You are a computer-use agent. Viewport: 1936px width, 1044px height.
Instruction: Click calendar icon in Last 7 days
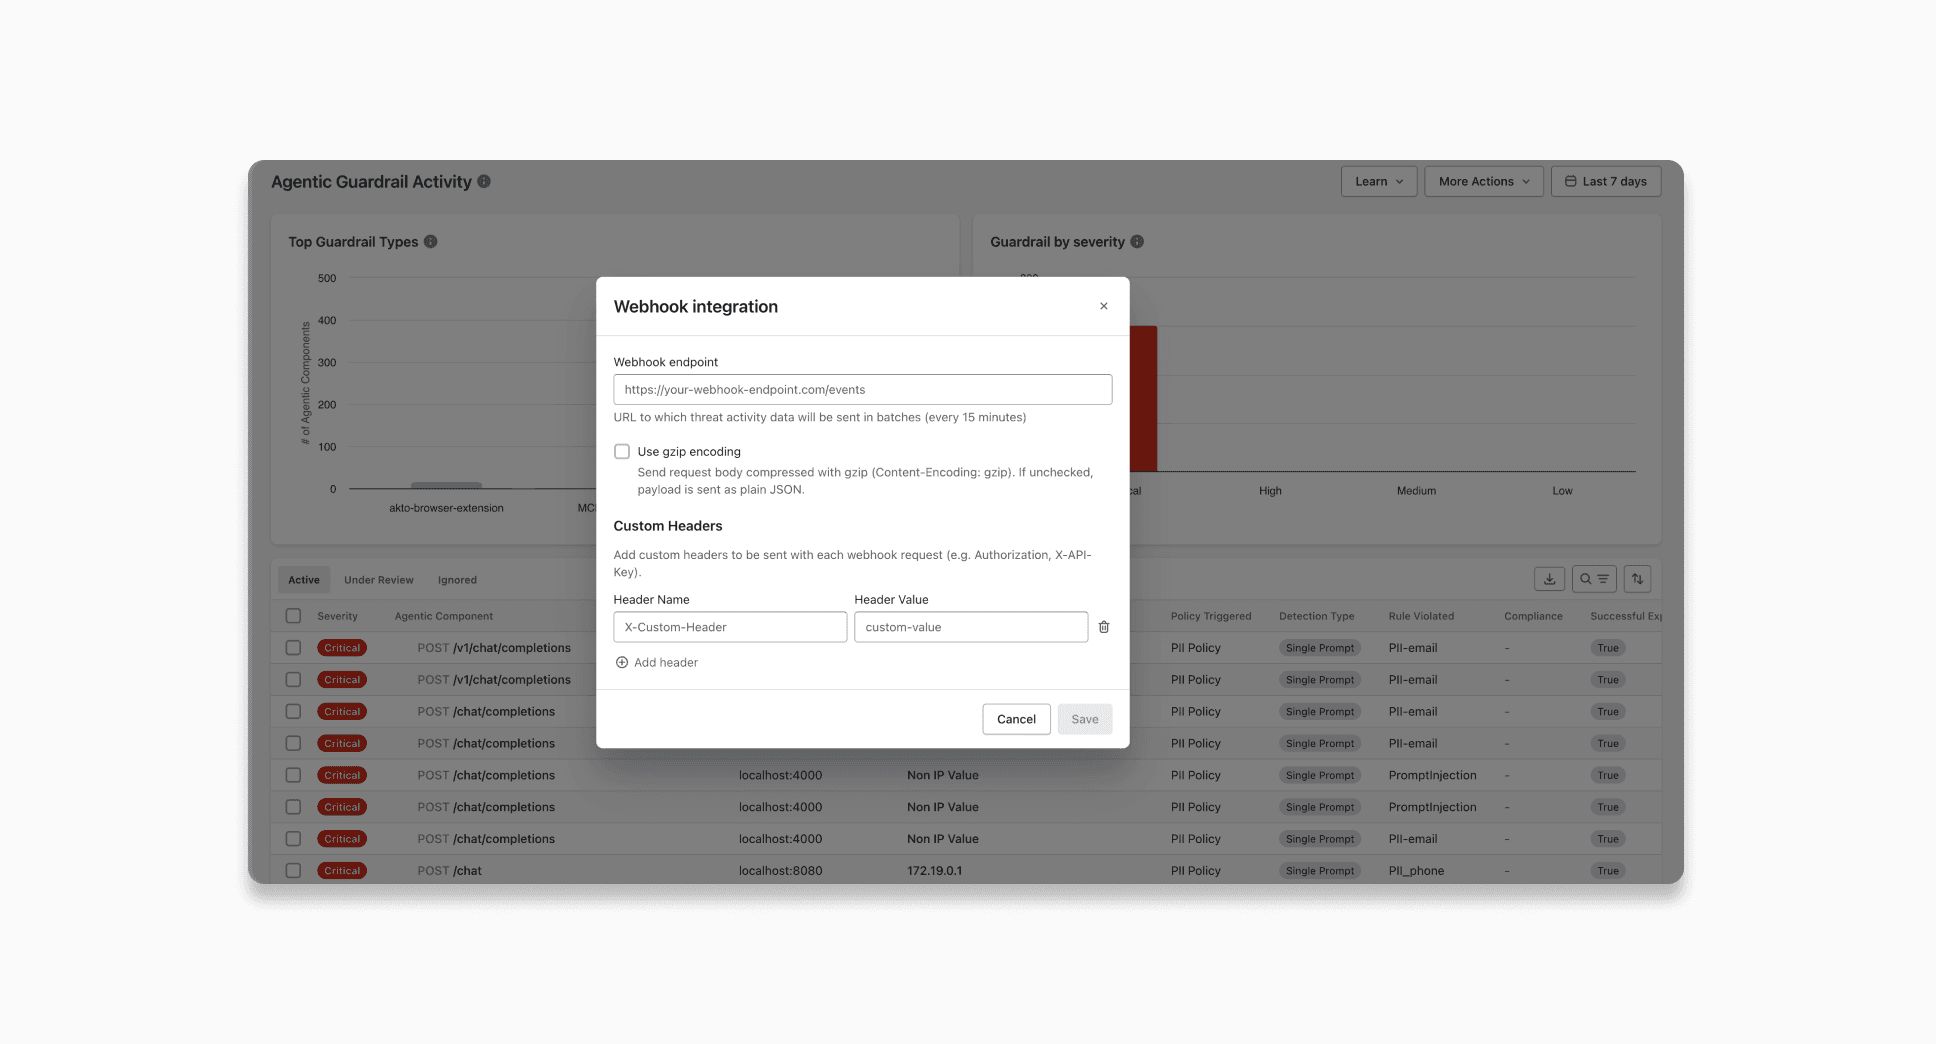(1570, 181)
